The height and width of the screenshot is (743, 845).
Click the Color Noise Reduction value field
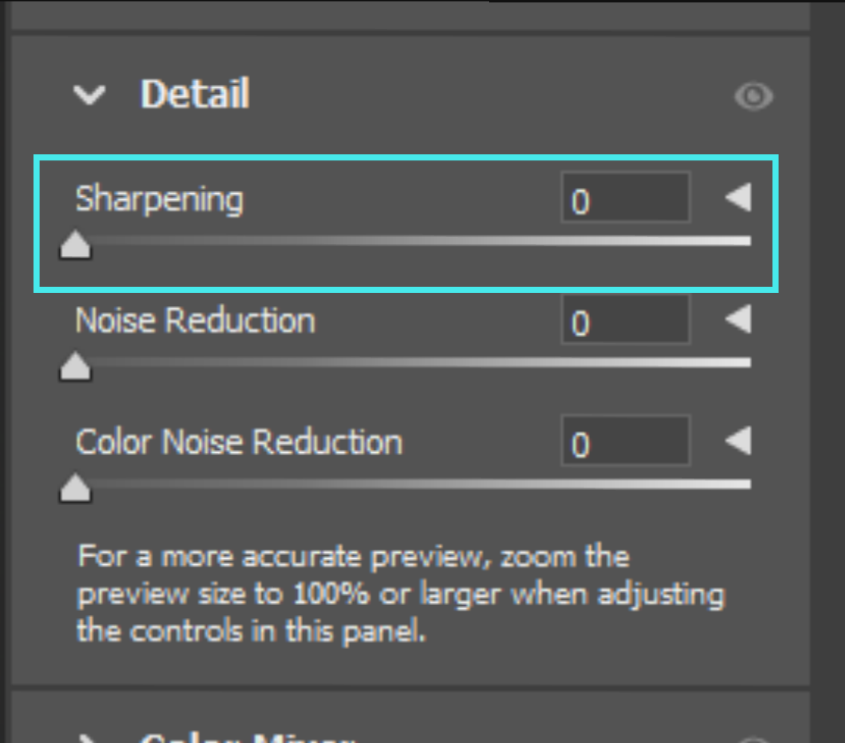[625, 441]
